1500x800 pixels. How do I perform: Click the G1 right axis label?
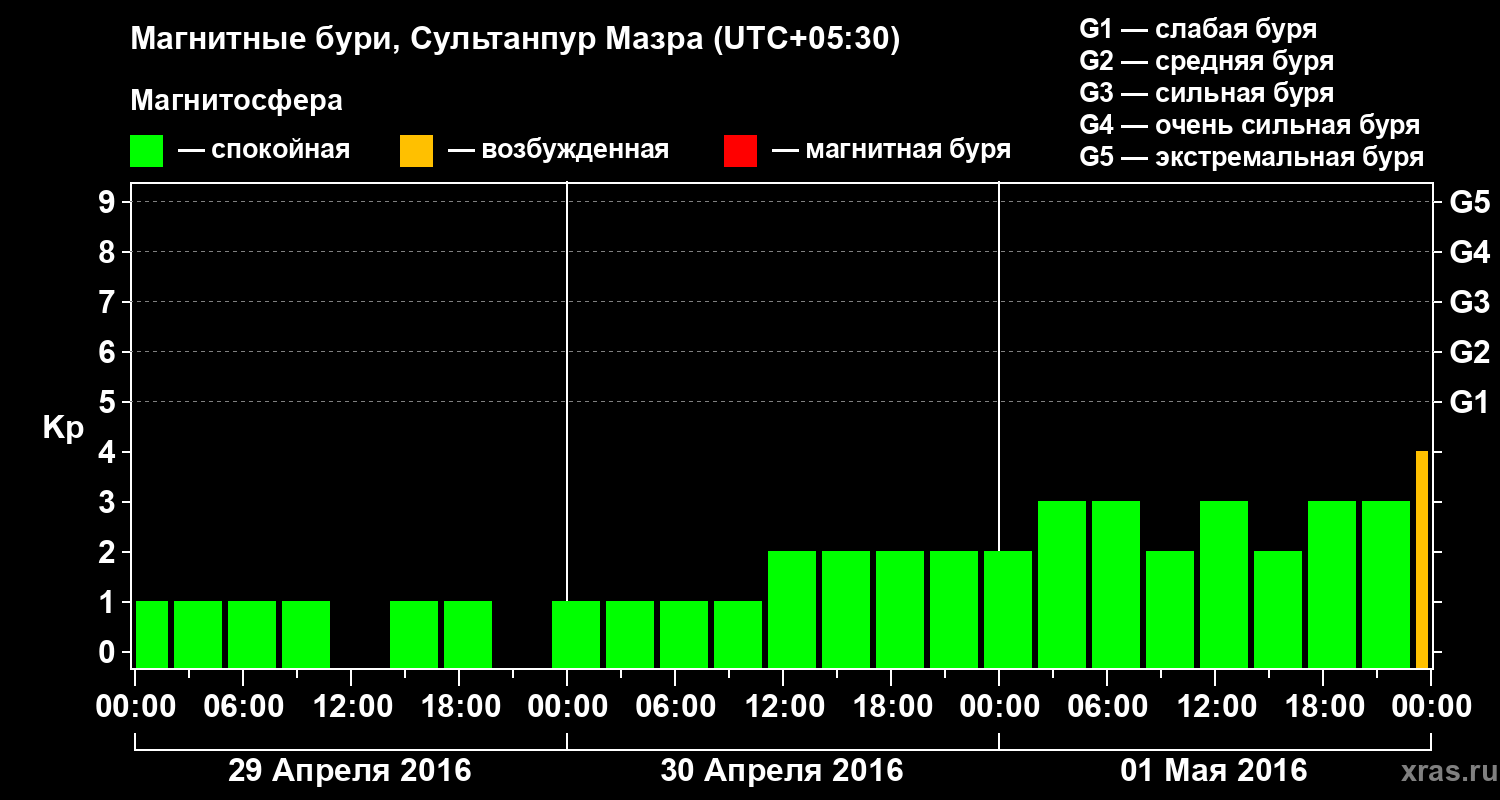point(1469,402)
